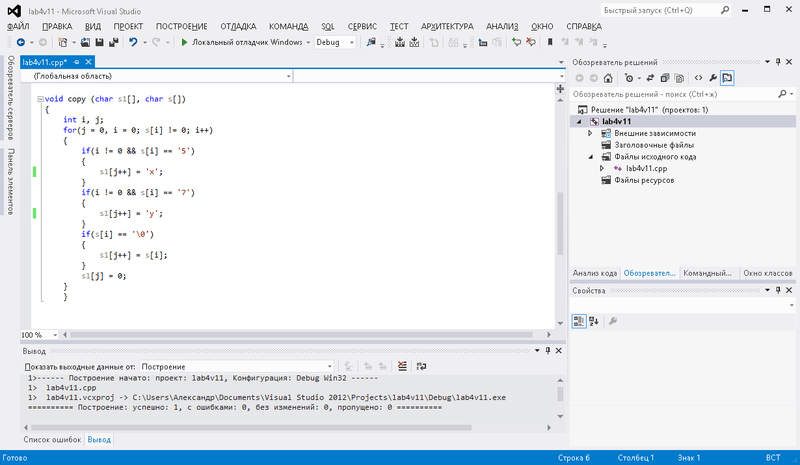The height and width of the screenshot is (465, 800).
Task: Click Collapse All icon in Solution Explorer
Action: pos(665,77)
